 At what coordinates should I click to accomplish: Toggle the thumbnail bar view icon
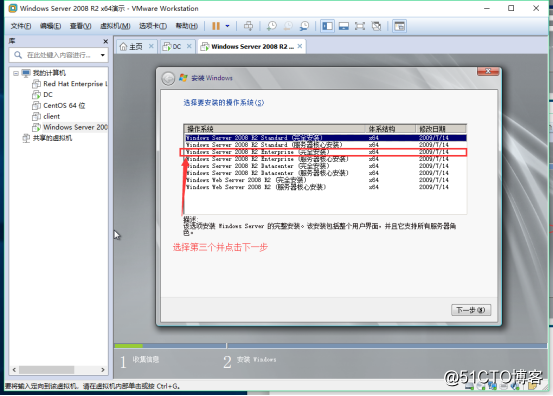[344, 26]
